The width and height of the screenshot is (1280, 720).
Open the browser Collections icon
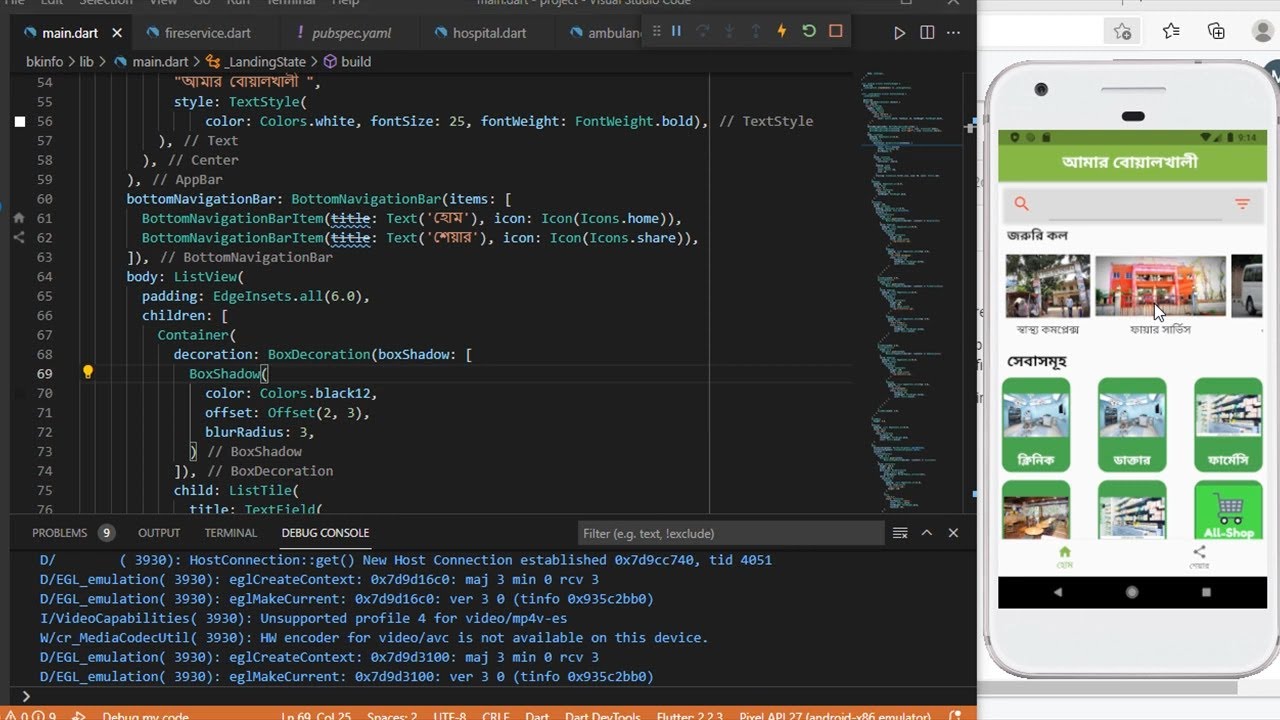point(1216,31)
